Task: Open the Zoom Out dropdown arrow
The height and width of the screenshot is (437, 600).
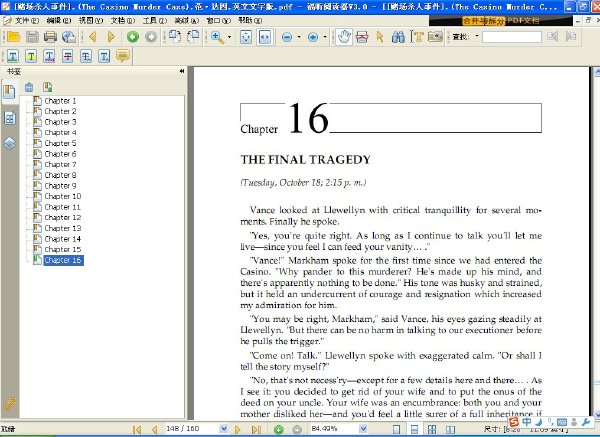Action: pyautogui.click(x=299, y=37)
